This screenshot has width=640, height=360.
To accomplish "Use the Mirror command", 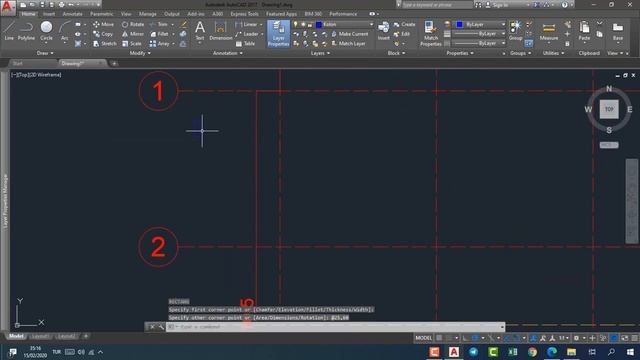I will 133,34.
